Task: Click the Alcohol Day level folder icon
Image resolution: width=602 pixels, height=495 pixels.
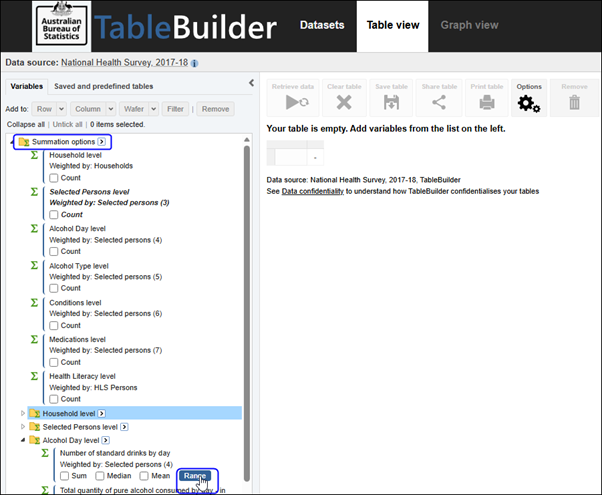Action: click(x=35, y=440)
